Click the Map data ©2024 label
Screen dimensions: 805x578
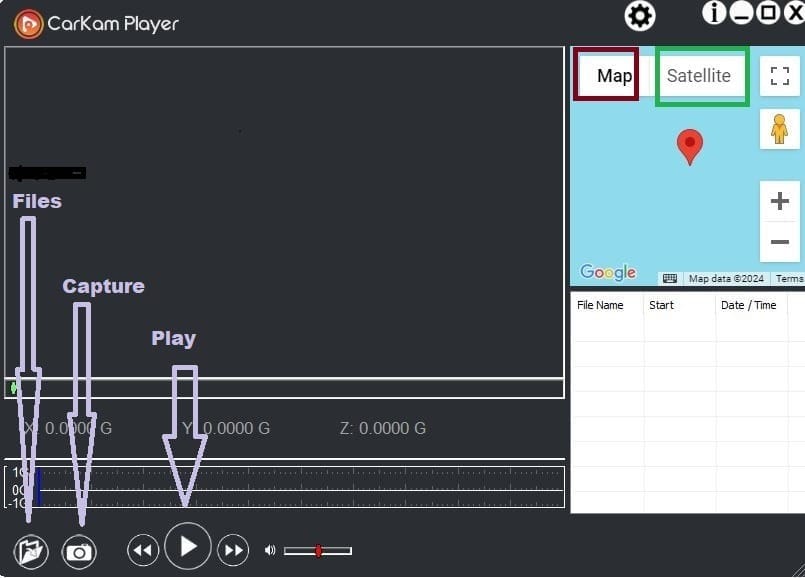726,278
